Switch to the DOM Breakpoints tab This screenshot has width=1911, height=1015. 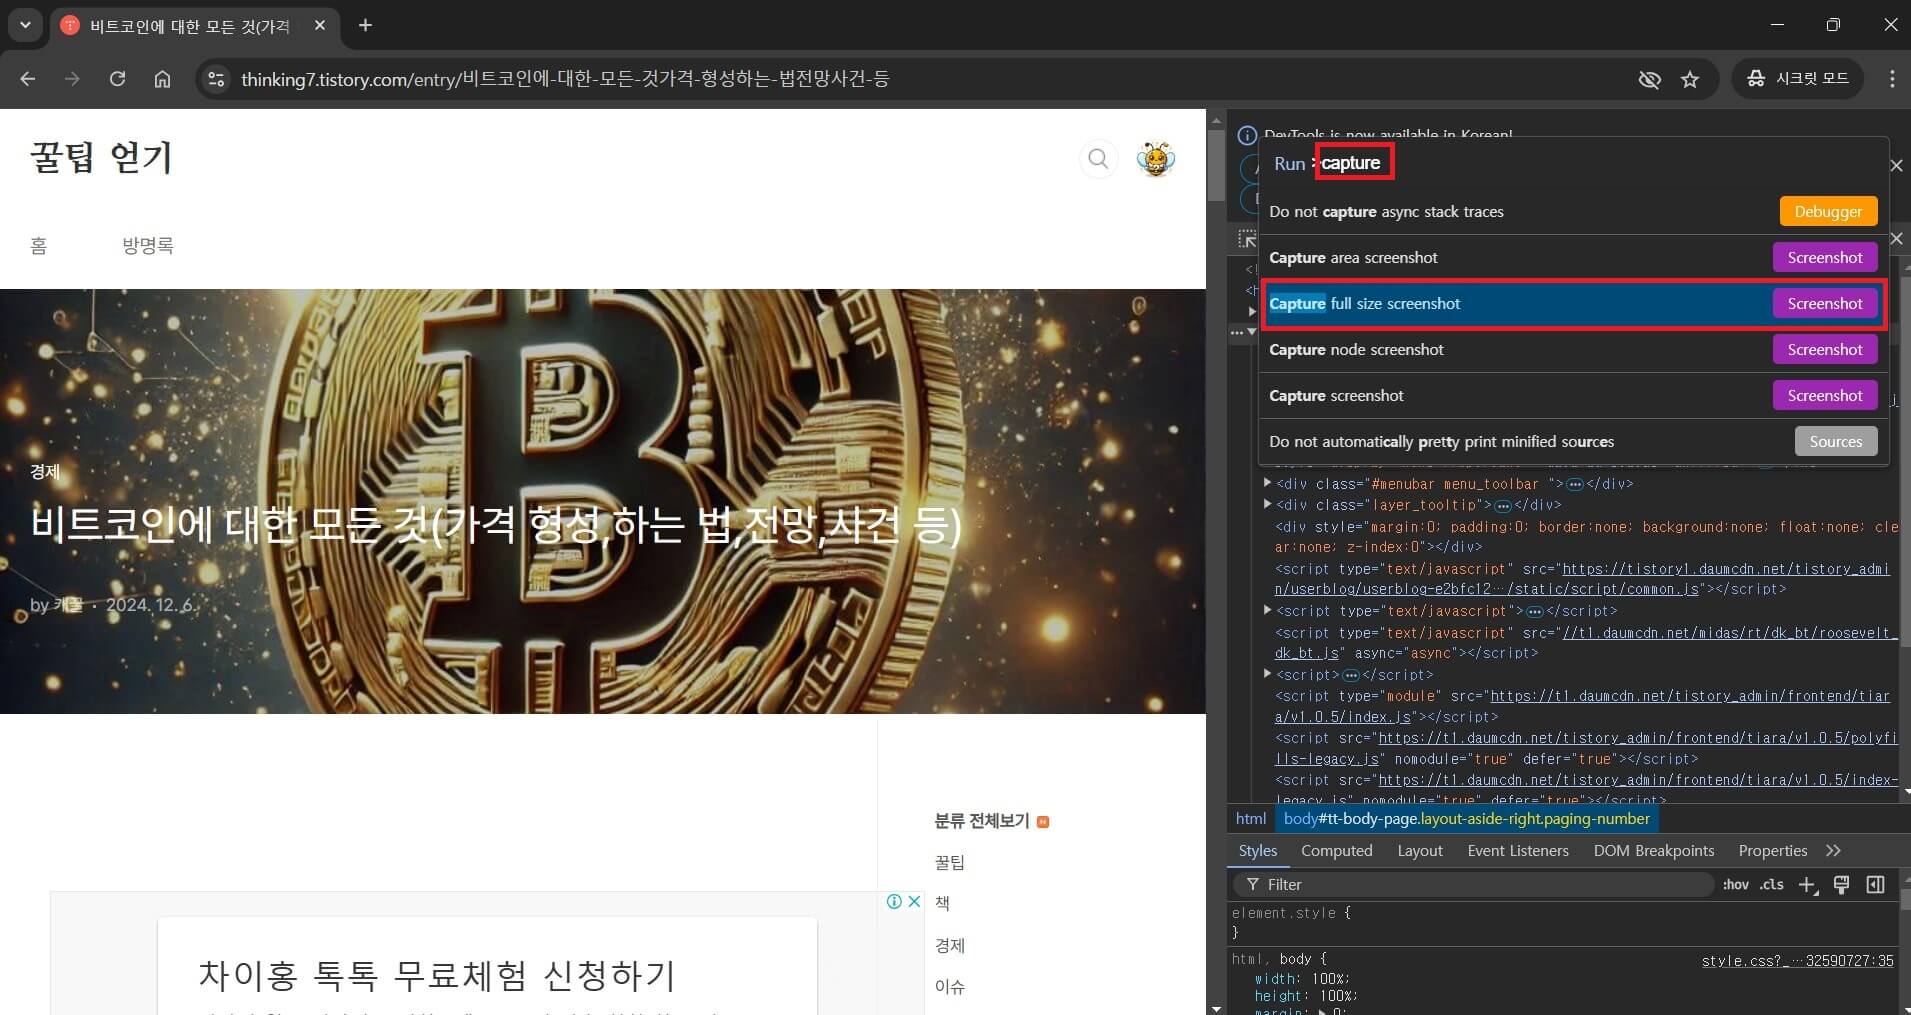coord(1654,851)
